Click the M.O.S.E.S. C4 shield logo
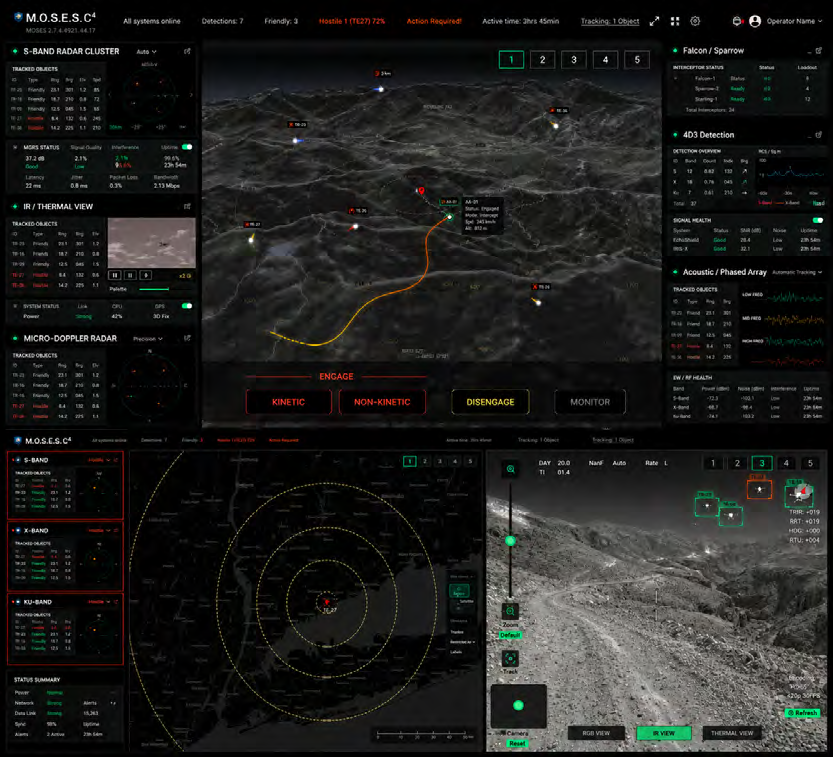 tap(18, 17)
